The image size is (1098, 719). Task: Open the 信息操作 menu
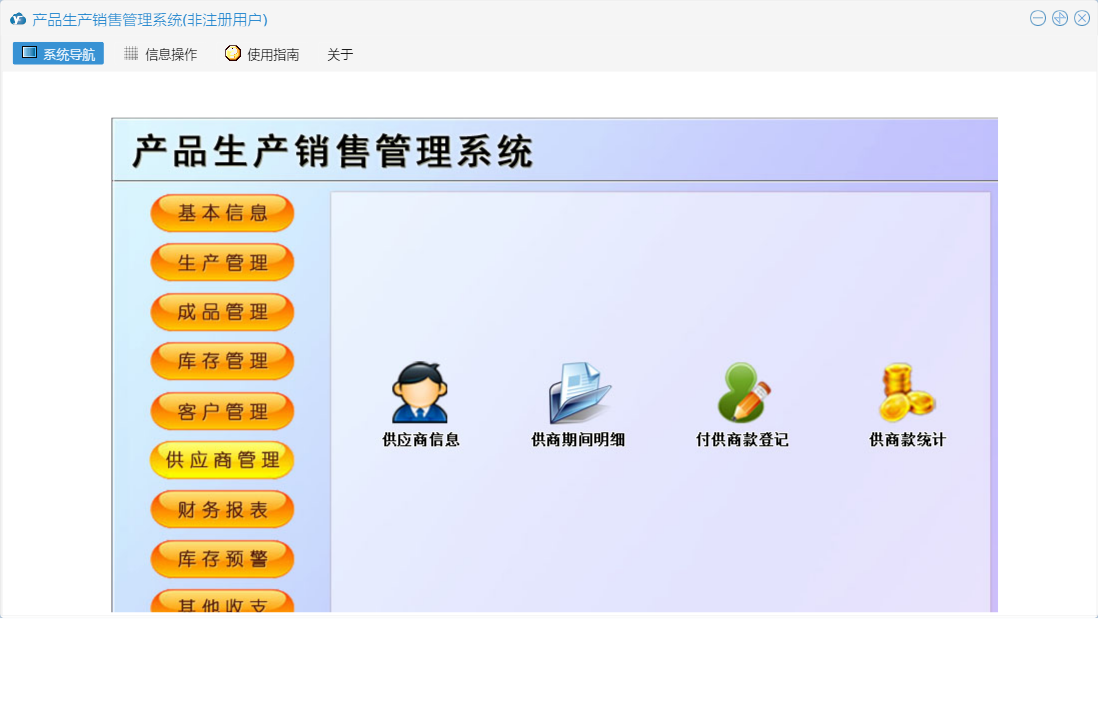(x=161, y=54)
